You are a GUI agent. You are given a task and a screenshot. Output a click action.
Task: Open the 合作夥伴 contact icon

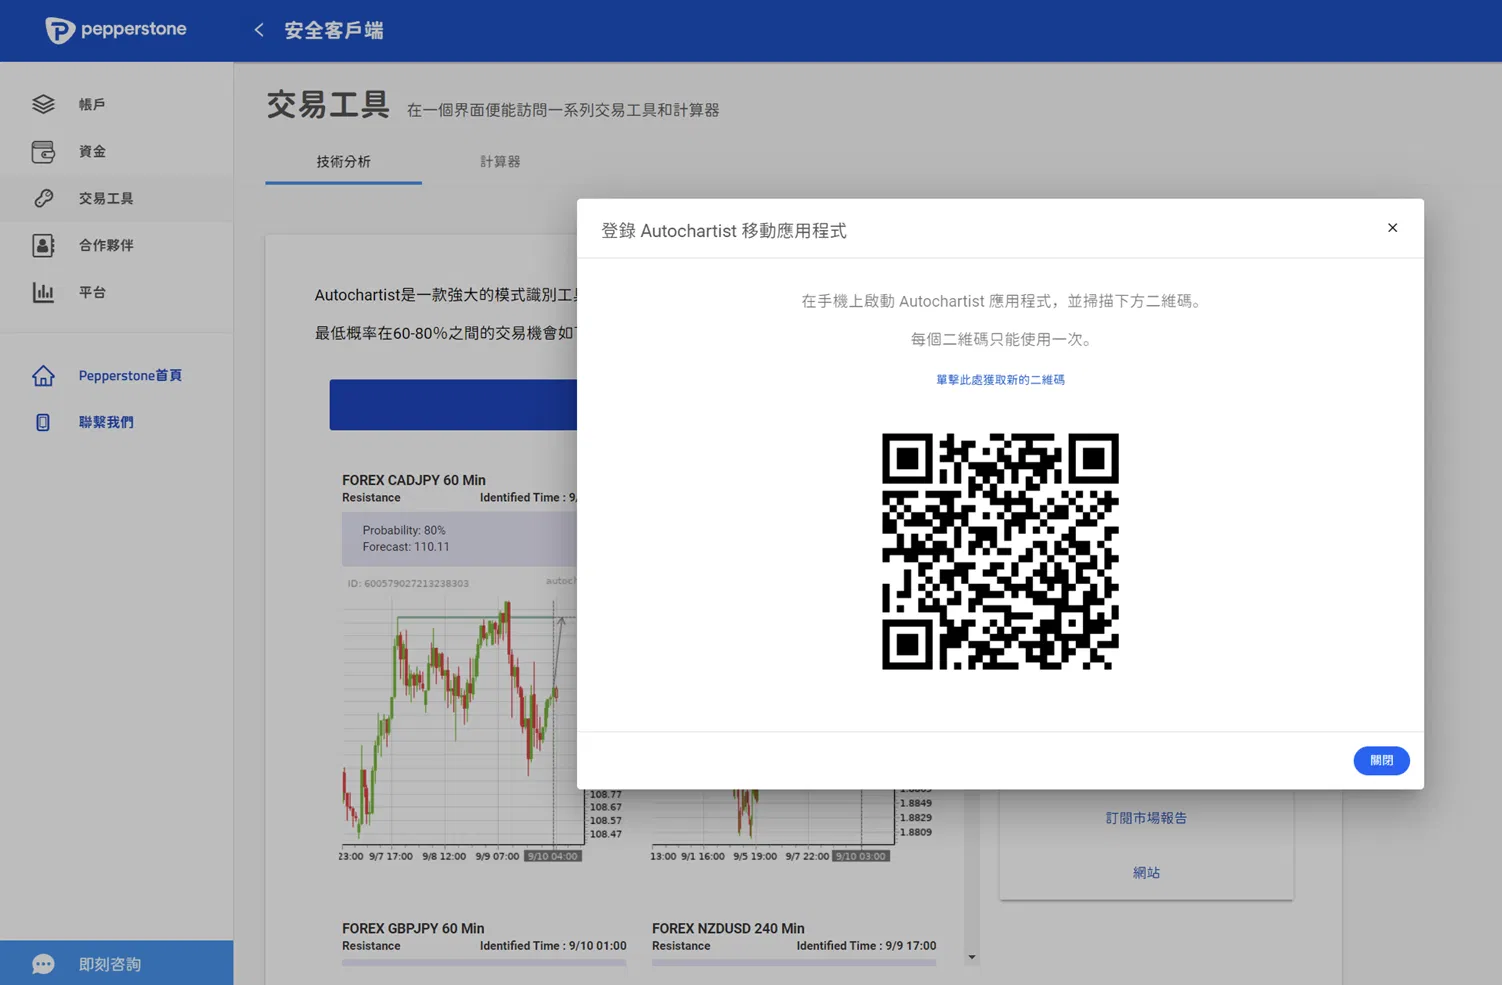click(x=43, y=245)
